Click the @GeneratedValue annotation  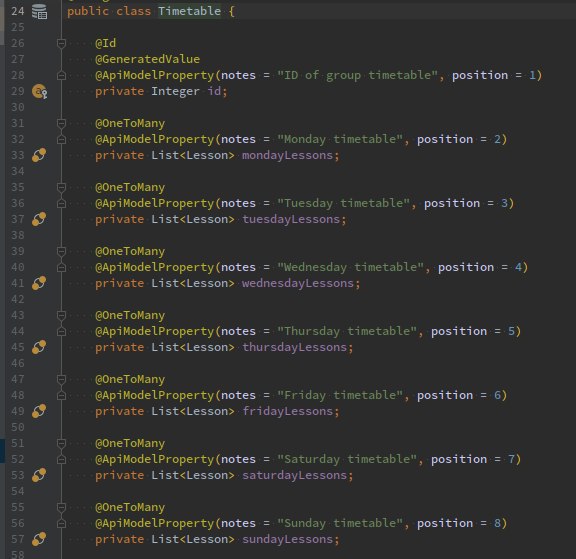(147, 59)
